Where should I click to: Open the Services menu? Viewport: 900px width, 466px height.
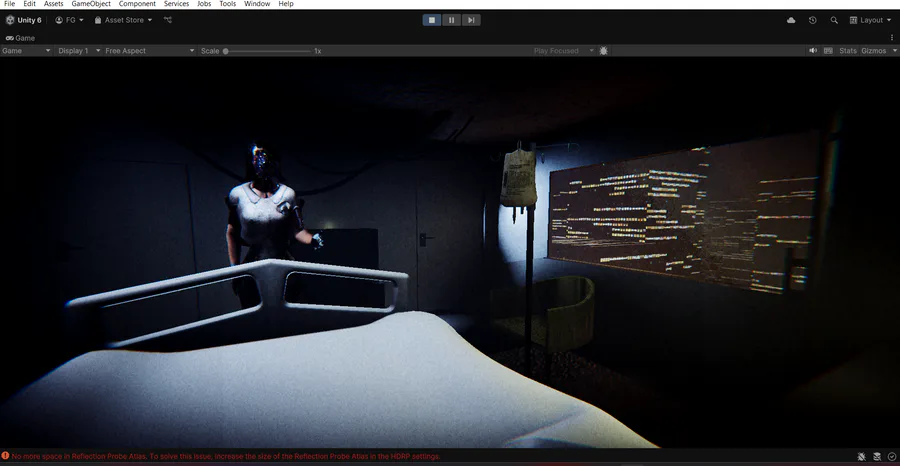coord(176,3)
